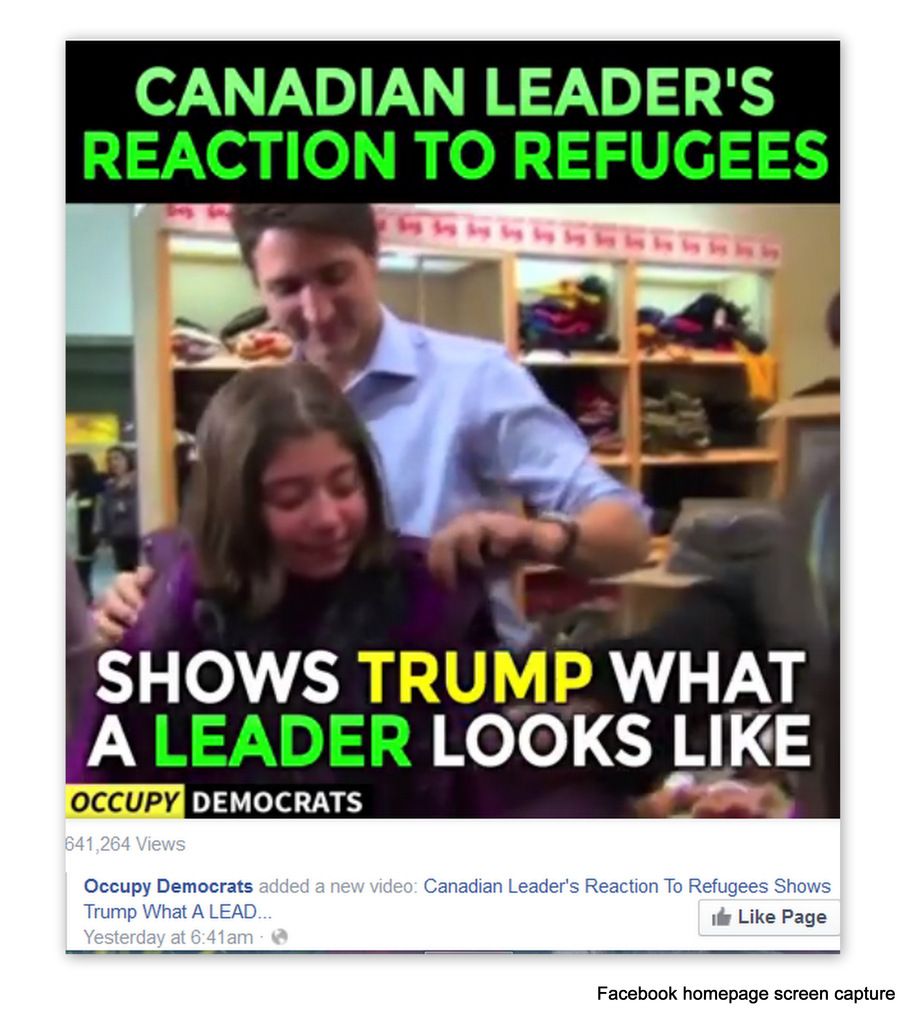This screenshot has width=917, height=1024.
Task: Click the globe public privacy icon
Action: pyautogui.click(x=280, y=937)
